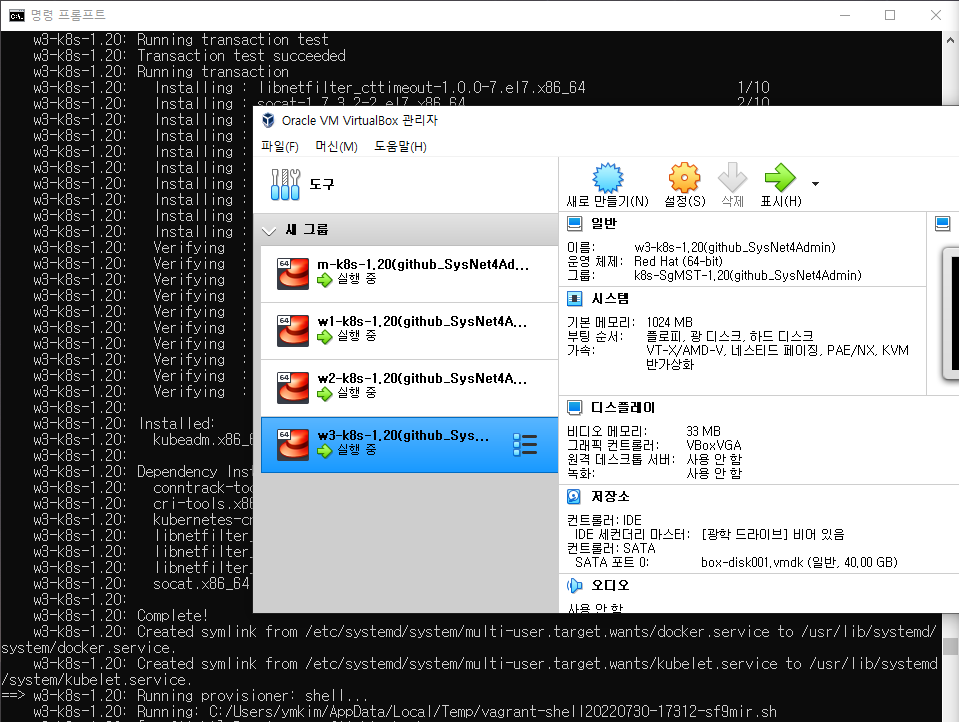The height and width of the screenshot is (722, 959).
Task: Open the dropdown arrow beside 표시(H)
Action: (815, 184)
